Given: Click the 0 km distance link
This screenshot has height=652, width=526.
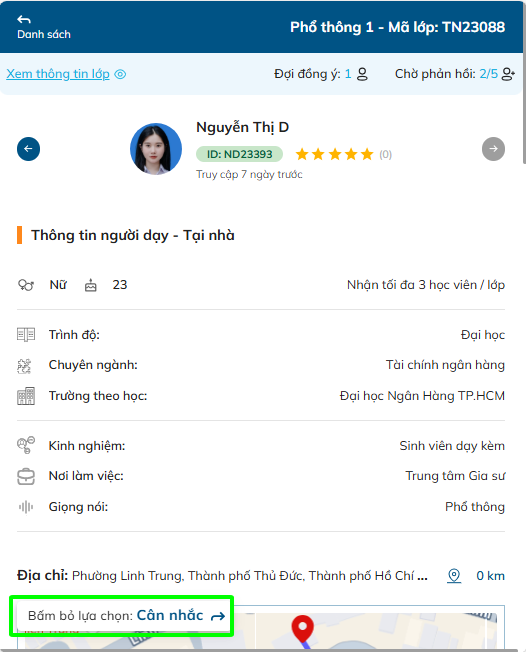Looking at the screenshot, I should (x=490, y=576).
